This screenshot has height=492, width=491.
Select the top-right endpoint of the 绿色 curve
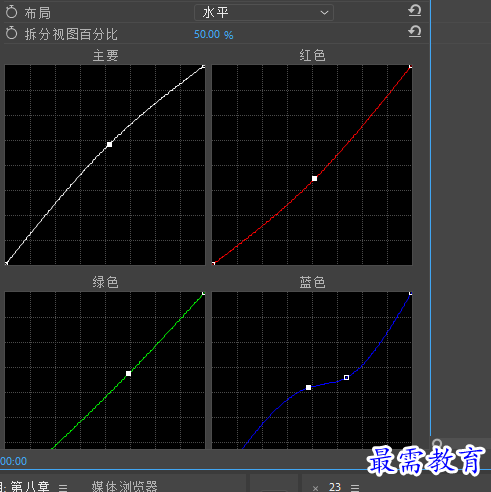point(203,294)
